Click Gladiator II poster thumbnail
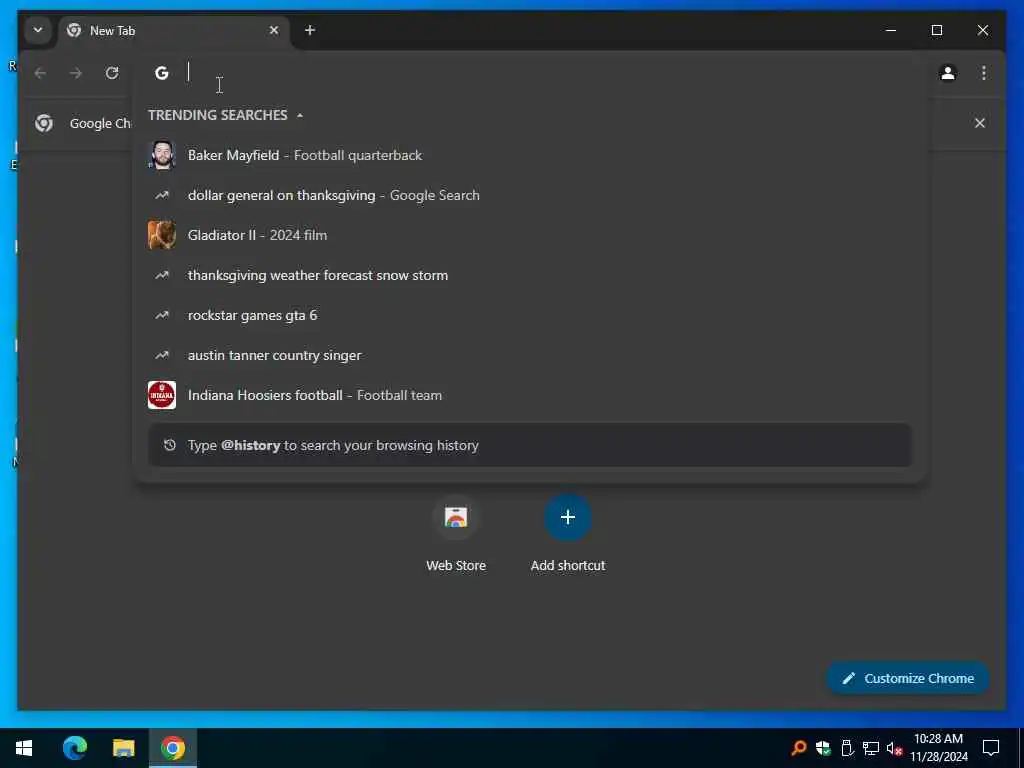This screenshot has width=1024, height=768. point(161,235)
